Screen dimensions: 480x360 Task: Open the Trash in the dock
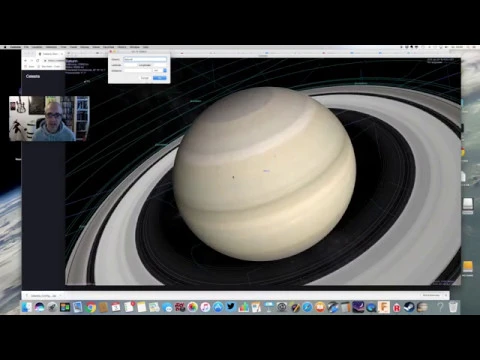[x=453, y=307]
